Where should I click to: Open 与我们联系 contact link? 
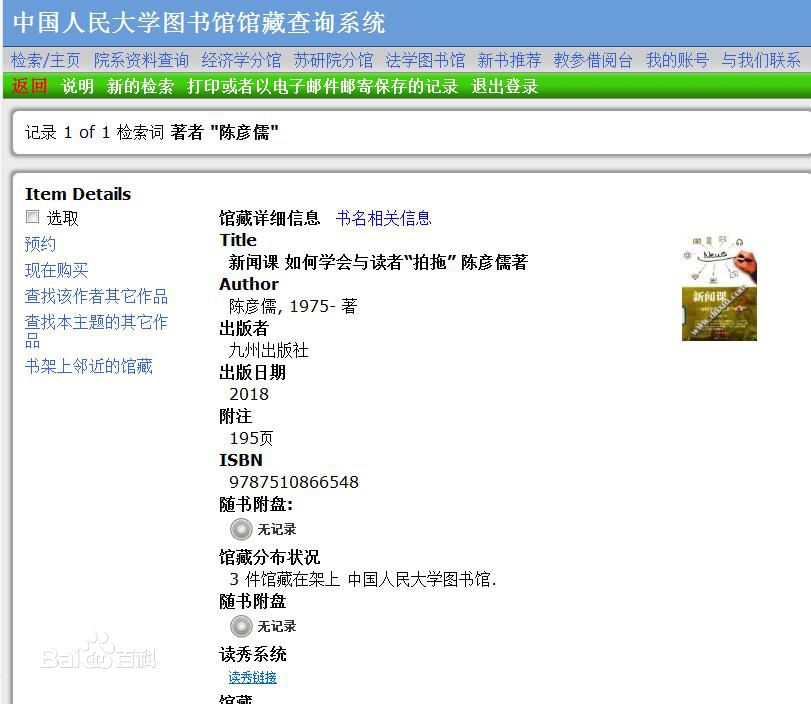[x=761, y=61]
